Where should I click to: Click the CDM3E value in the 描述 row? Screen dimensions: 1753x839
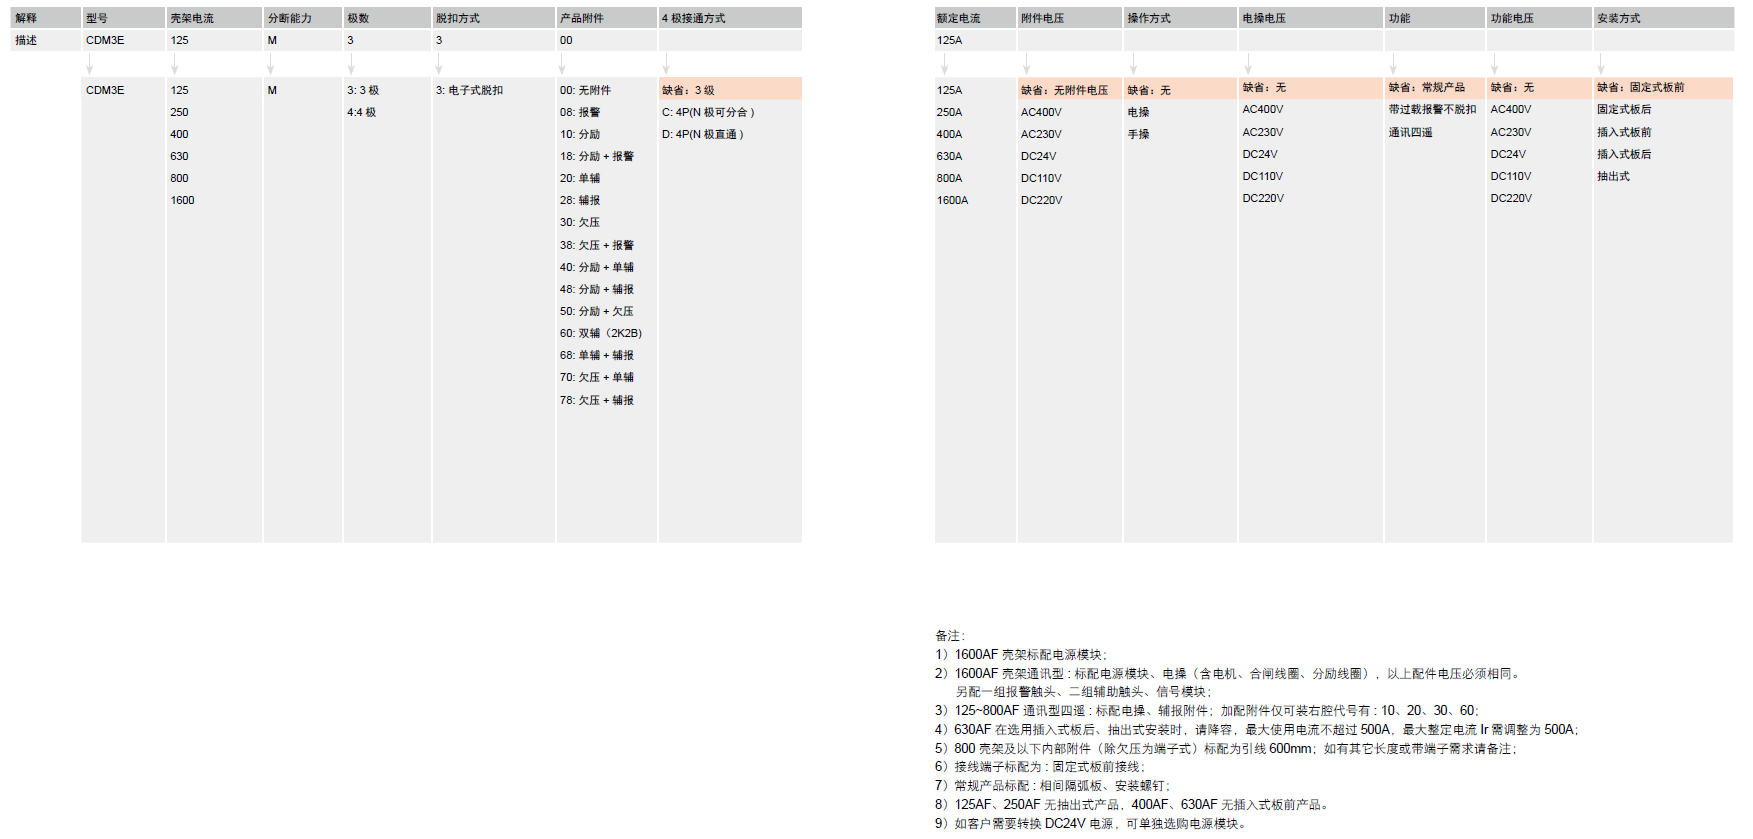105,40
